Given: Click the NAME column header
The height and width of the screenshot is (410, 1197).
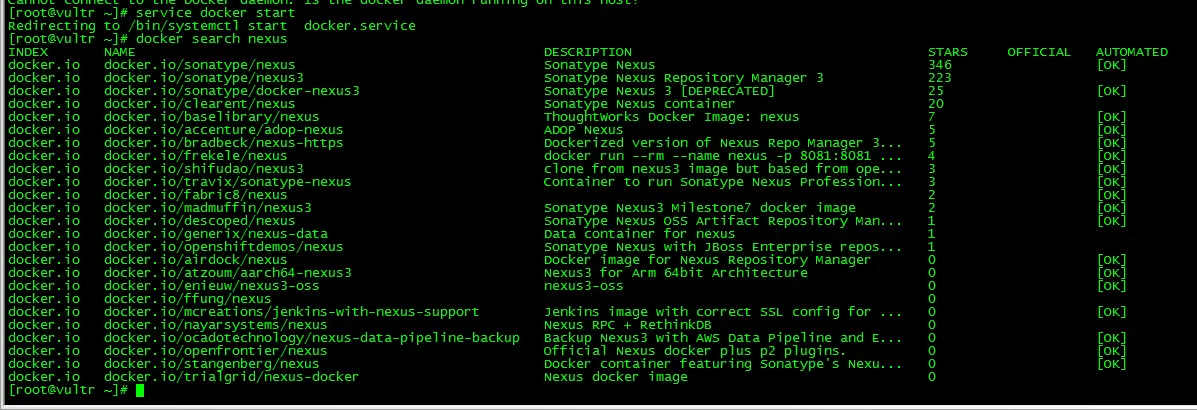Looking at the screenshot, I should 119,52.
